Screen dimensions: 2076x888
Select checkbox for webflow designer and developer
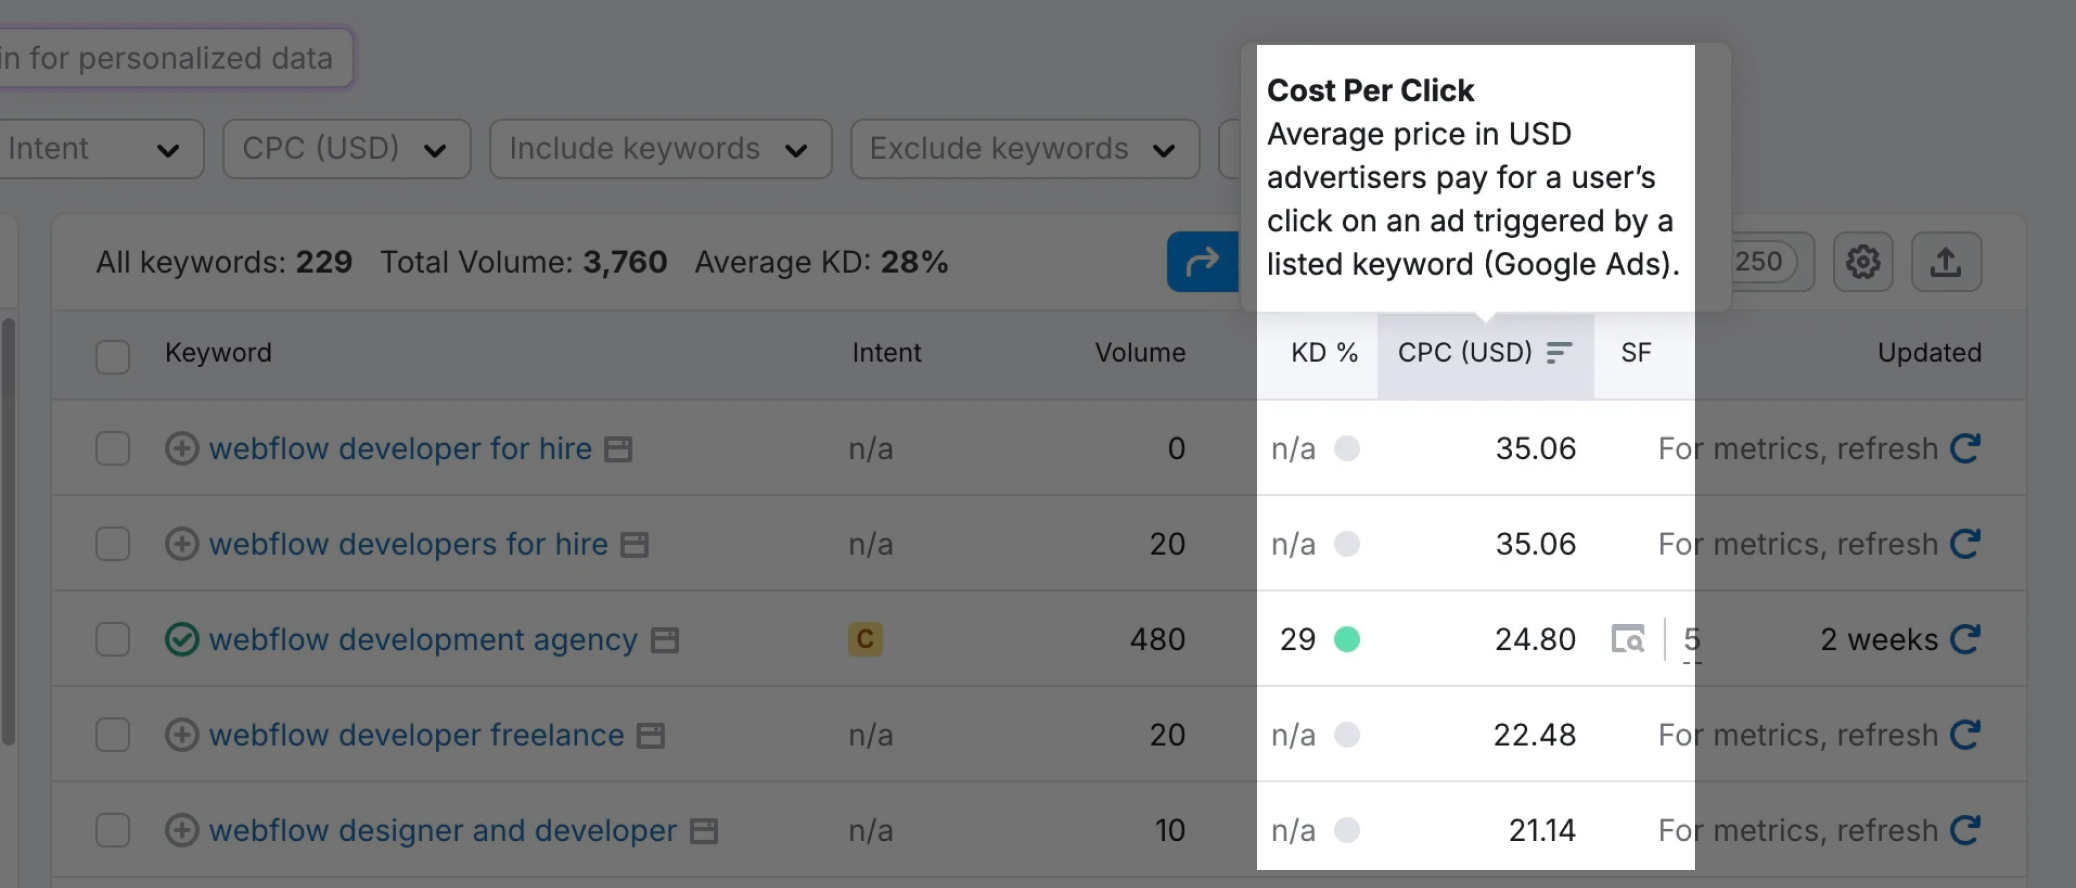113,830
